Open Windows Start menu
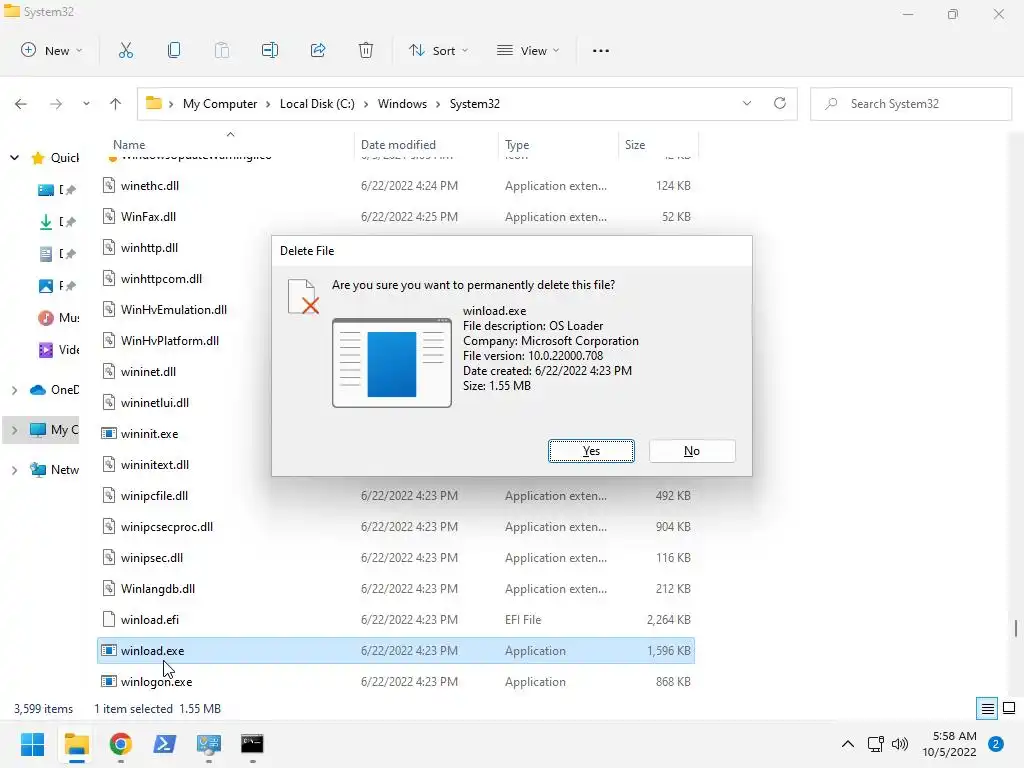1024x768 pixels. (32, 744)
